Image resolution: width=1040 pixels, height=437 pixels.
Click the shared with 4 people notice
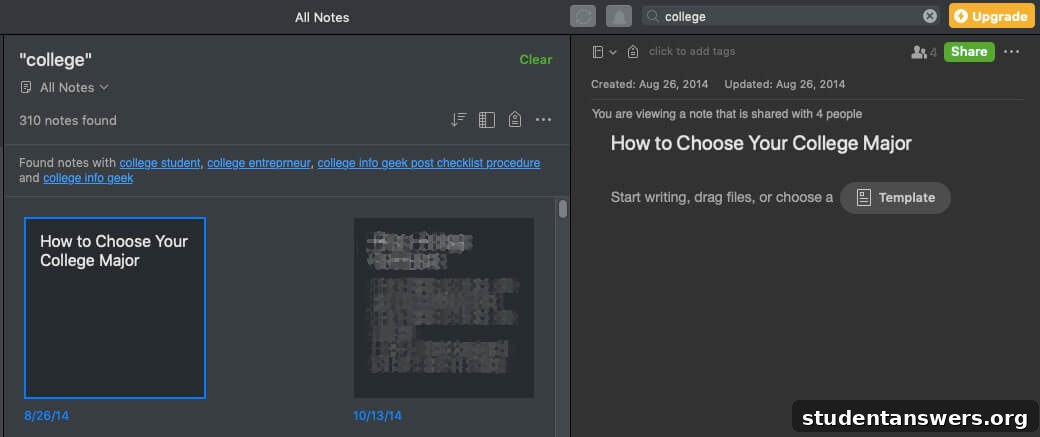tap(727, 114)
